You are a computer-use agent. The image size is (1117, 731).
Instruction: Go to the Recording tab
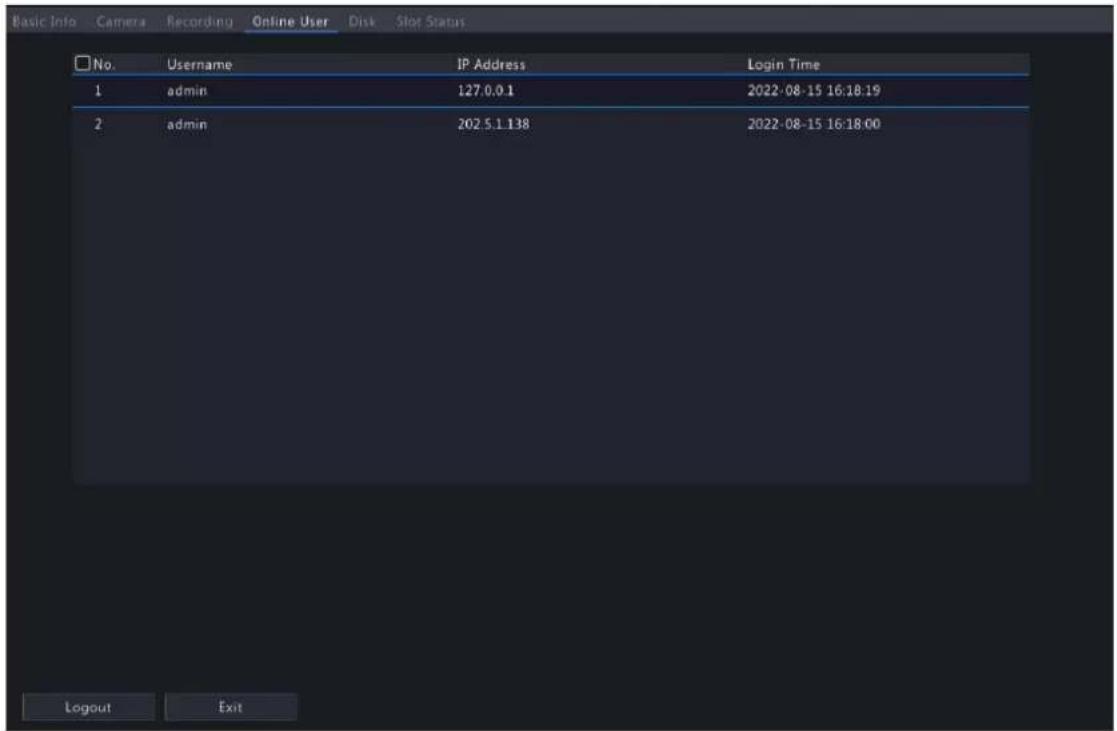click(199, 21)
